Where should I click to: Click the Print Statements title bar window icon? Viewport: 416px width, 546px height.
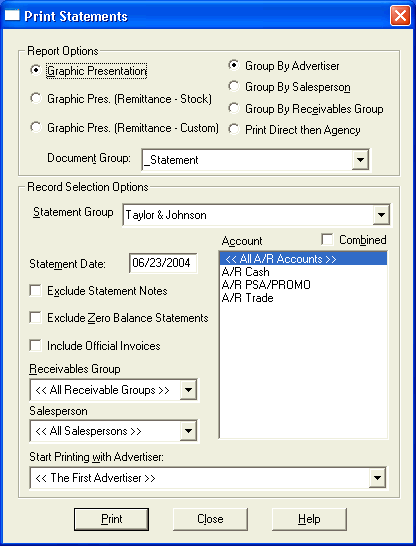(12, 16)
